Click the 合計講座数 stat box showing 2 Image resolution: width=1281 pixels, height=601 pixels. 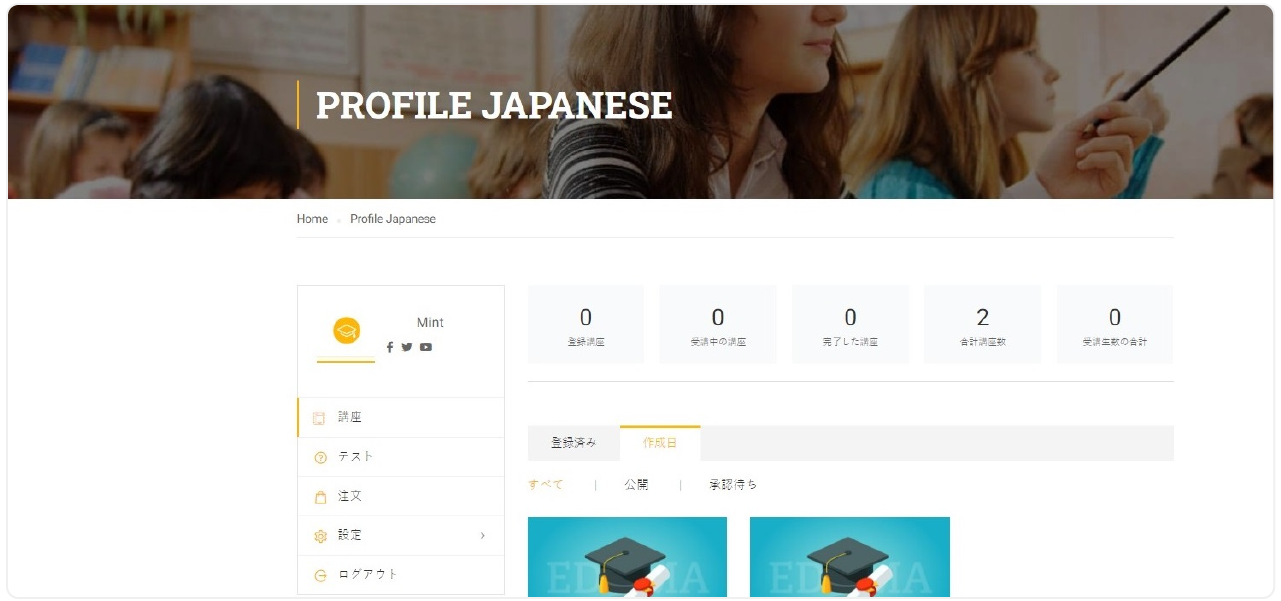coord(982,325)
